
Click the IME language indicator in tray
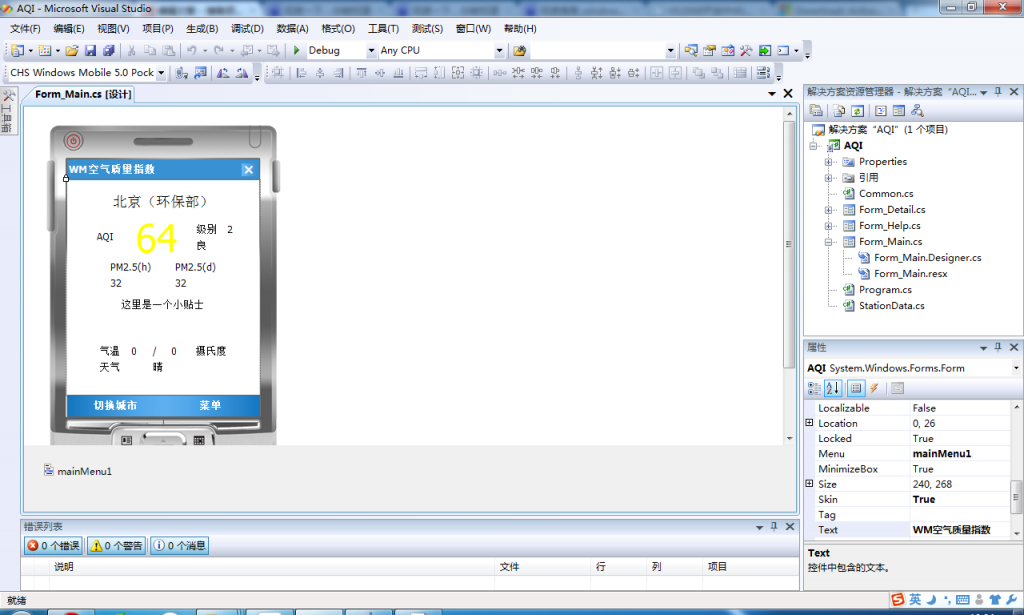click(915, 599)
